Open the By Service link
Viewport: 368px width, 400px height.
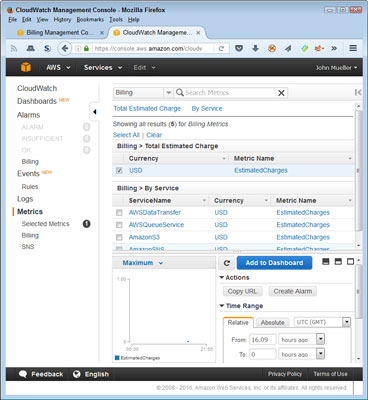click(x=207, y=109)
